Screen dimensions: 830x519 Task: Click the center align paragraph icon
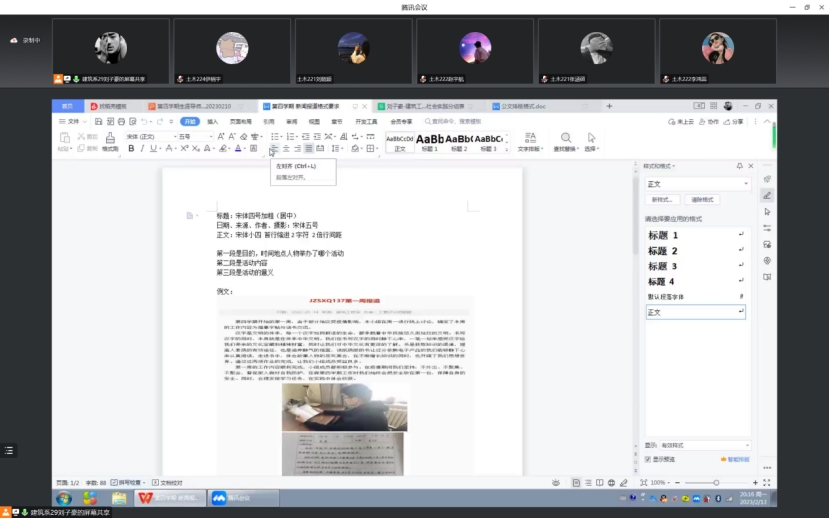coord(285,148)
